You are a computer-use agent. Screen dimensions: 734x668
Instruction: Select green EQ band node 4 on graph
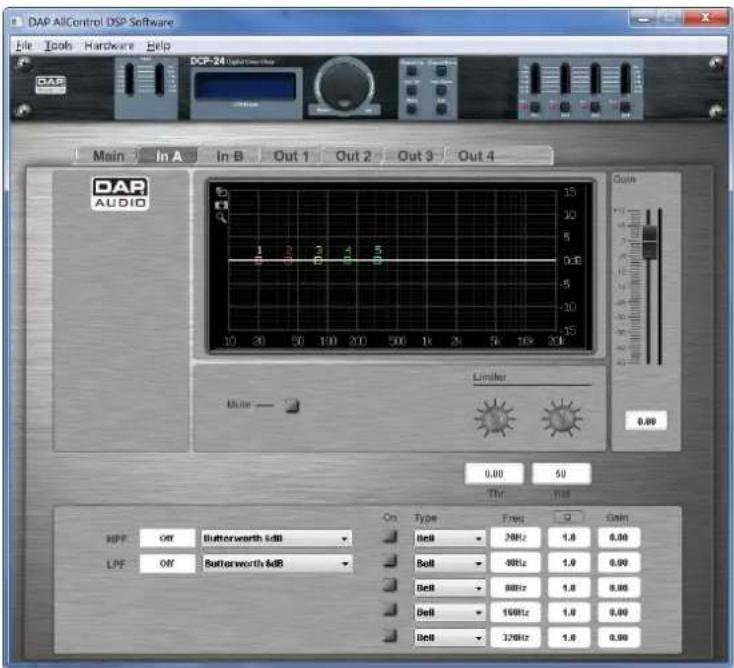[347, 260]
